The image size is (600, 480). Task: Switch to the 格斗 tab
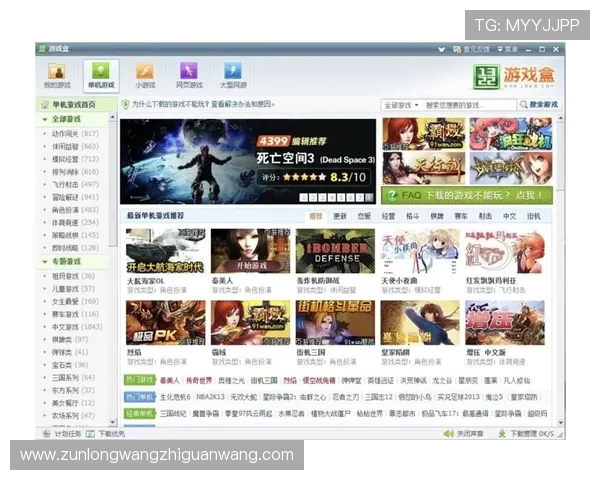point(412,216)
